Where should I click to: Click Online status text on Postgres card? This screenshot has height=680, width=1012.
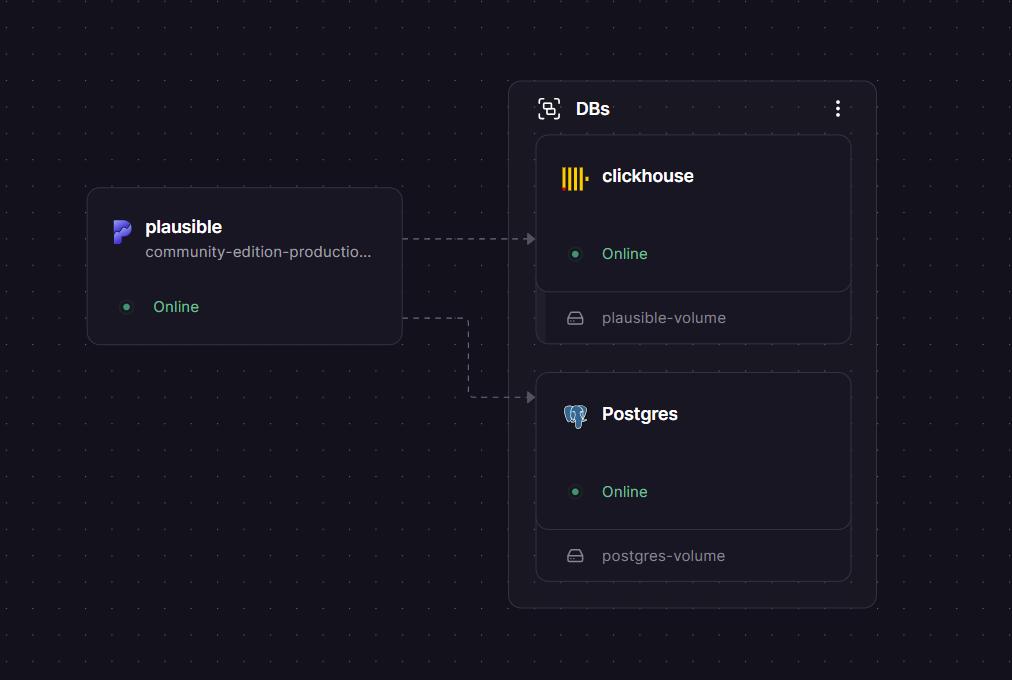[x=625, y=492]
